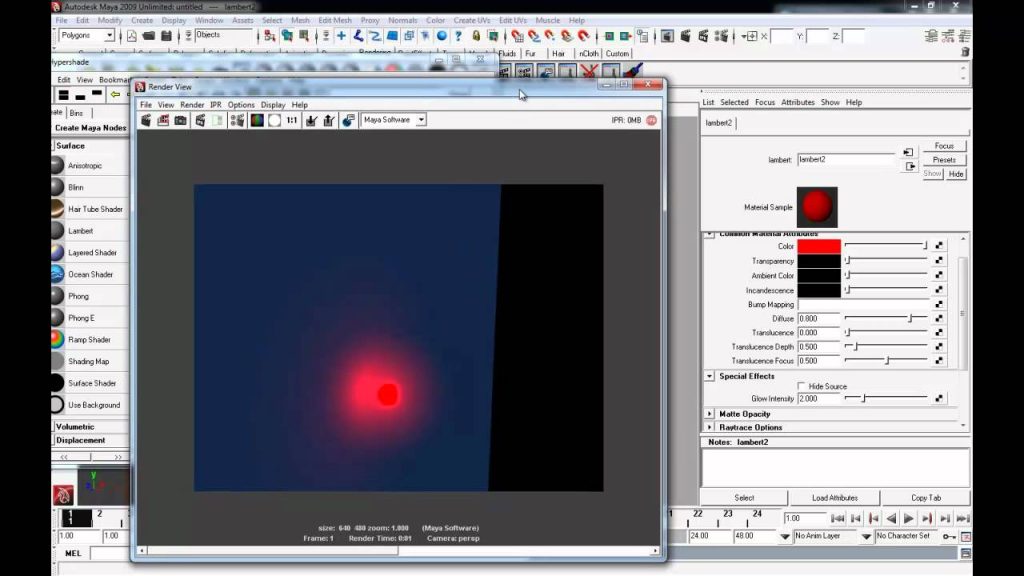Open the Maya Software renderer dropdown
The height and width of the screenshot is (576, 1024).
[x=421, y=120]
